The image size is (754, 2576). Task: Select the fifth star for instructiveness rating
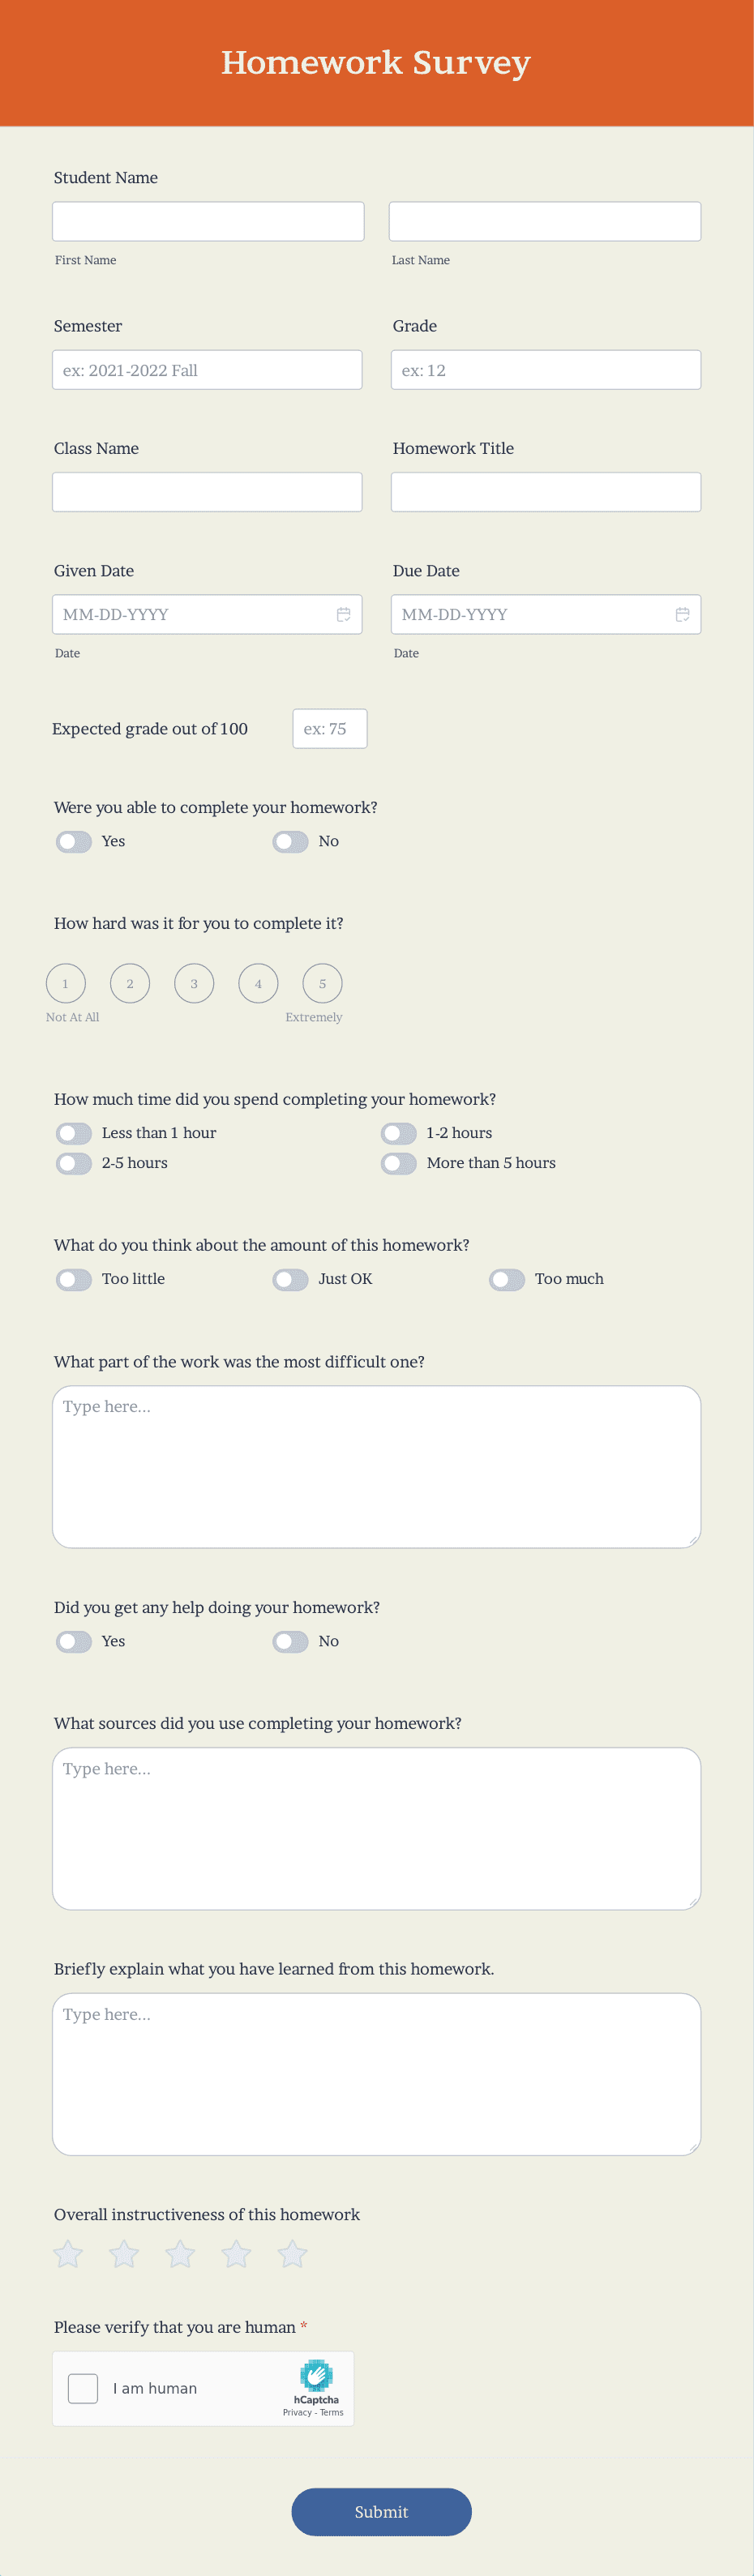pos(292,2255)
